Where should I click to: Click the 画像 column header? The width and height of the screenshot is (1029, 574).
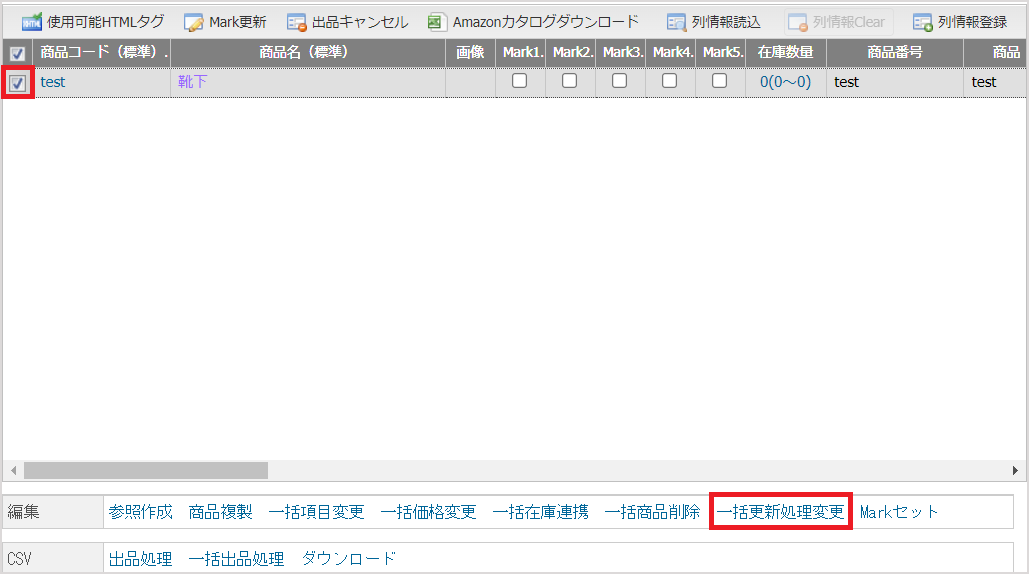tap(471, 52)
